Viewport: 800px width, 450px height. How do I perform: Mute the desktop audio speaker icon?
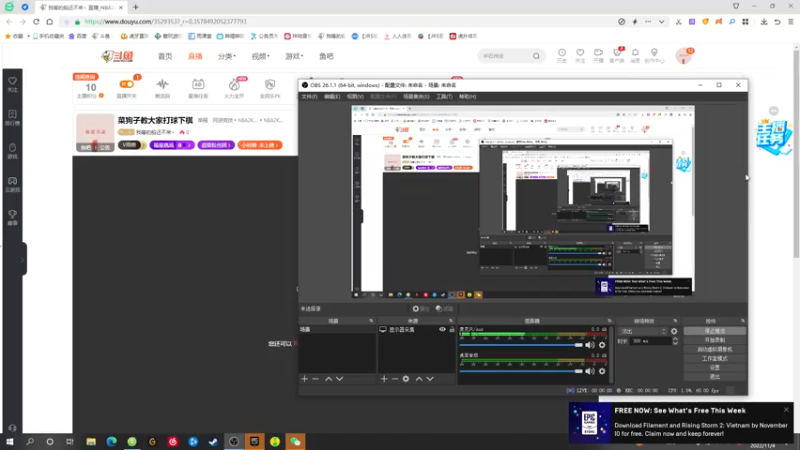590,371
